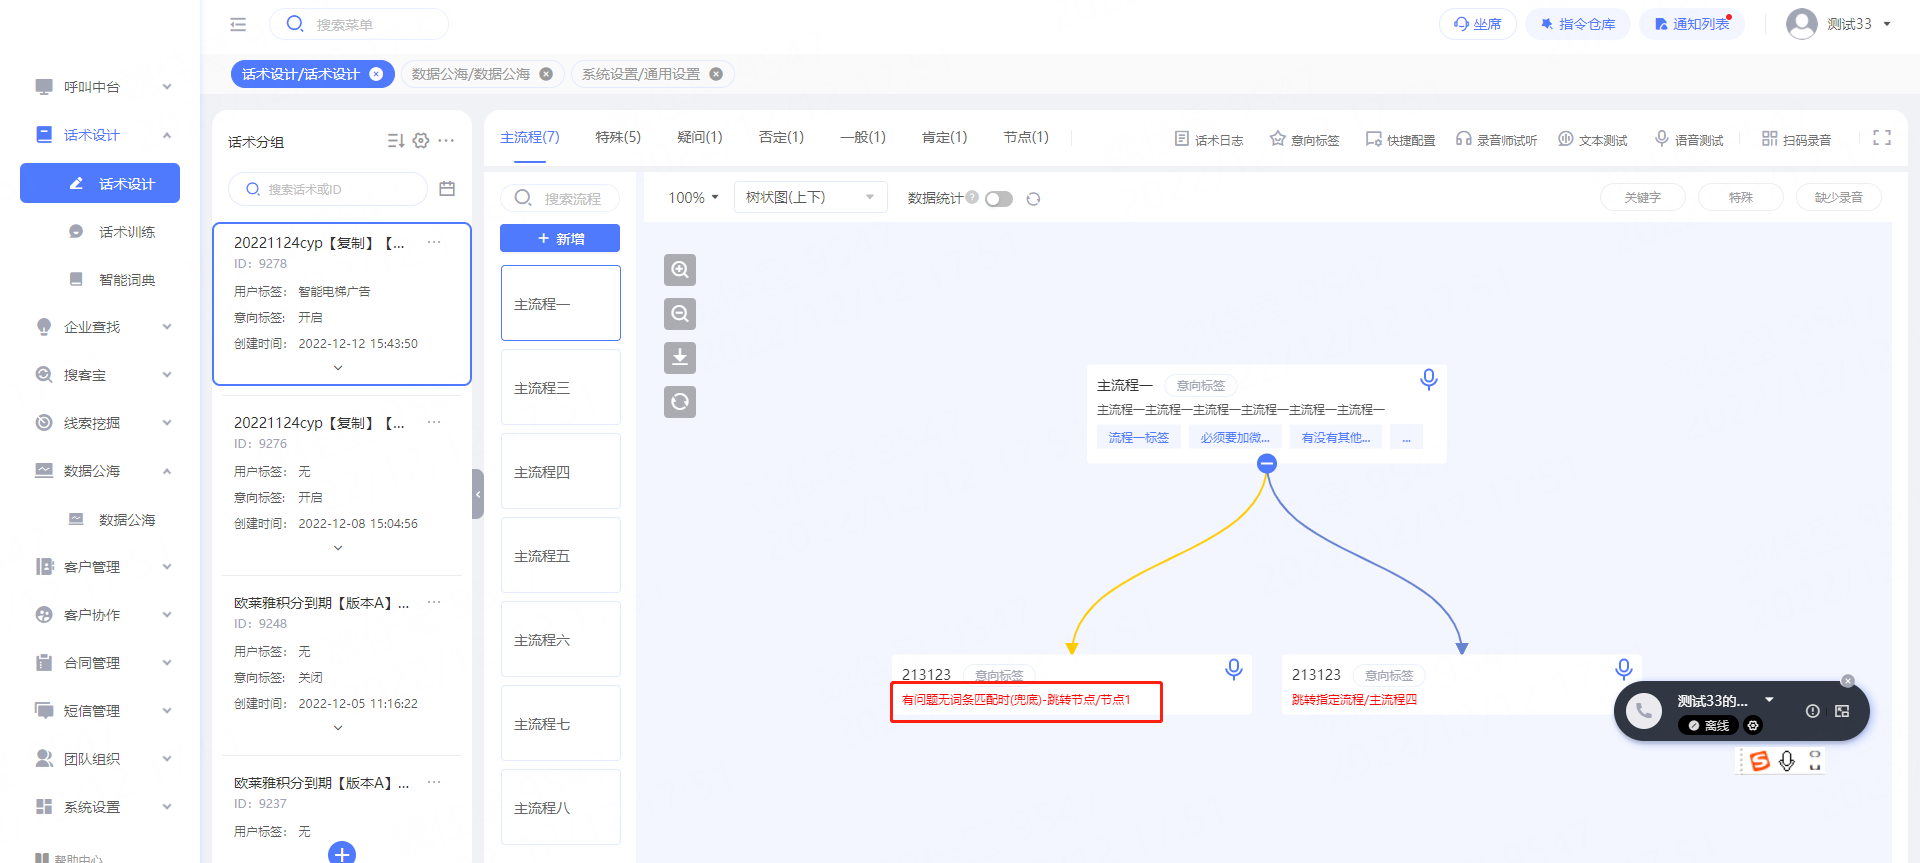Screen dimensions: 1920x863
Task: Click the microphone icon on the left 213123 node
Action: (x=1234, y=669)
